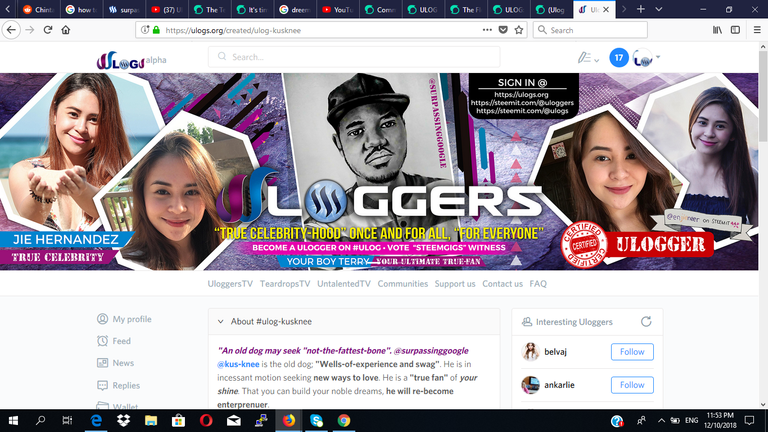The image size is (768, 432).
Task: Open Feed in sidebar
Action: tap(114, 341)
